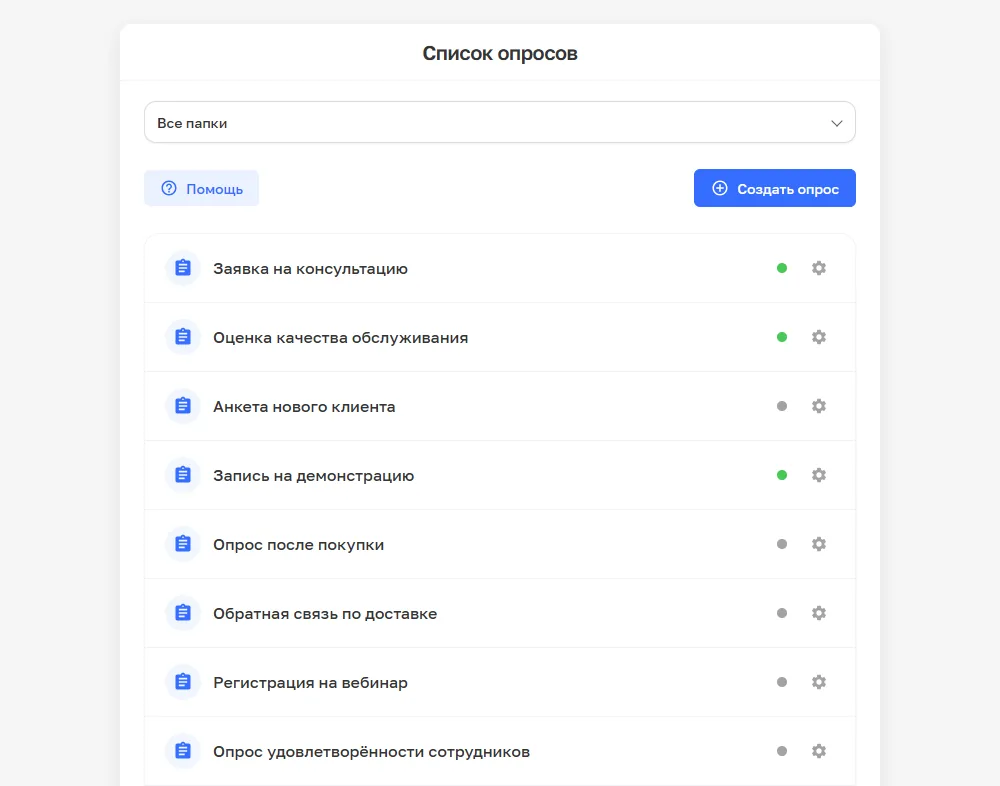This screenshot has height=786, width=1000.
Task: Click the Помощь help button
Action: [202, 188]
